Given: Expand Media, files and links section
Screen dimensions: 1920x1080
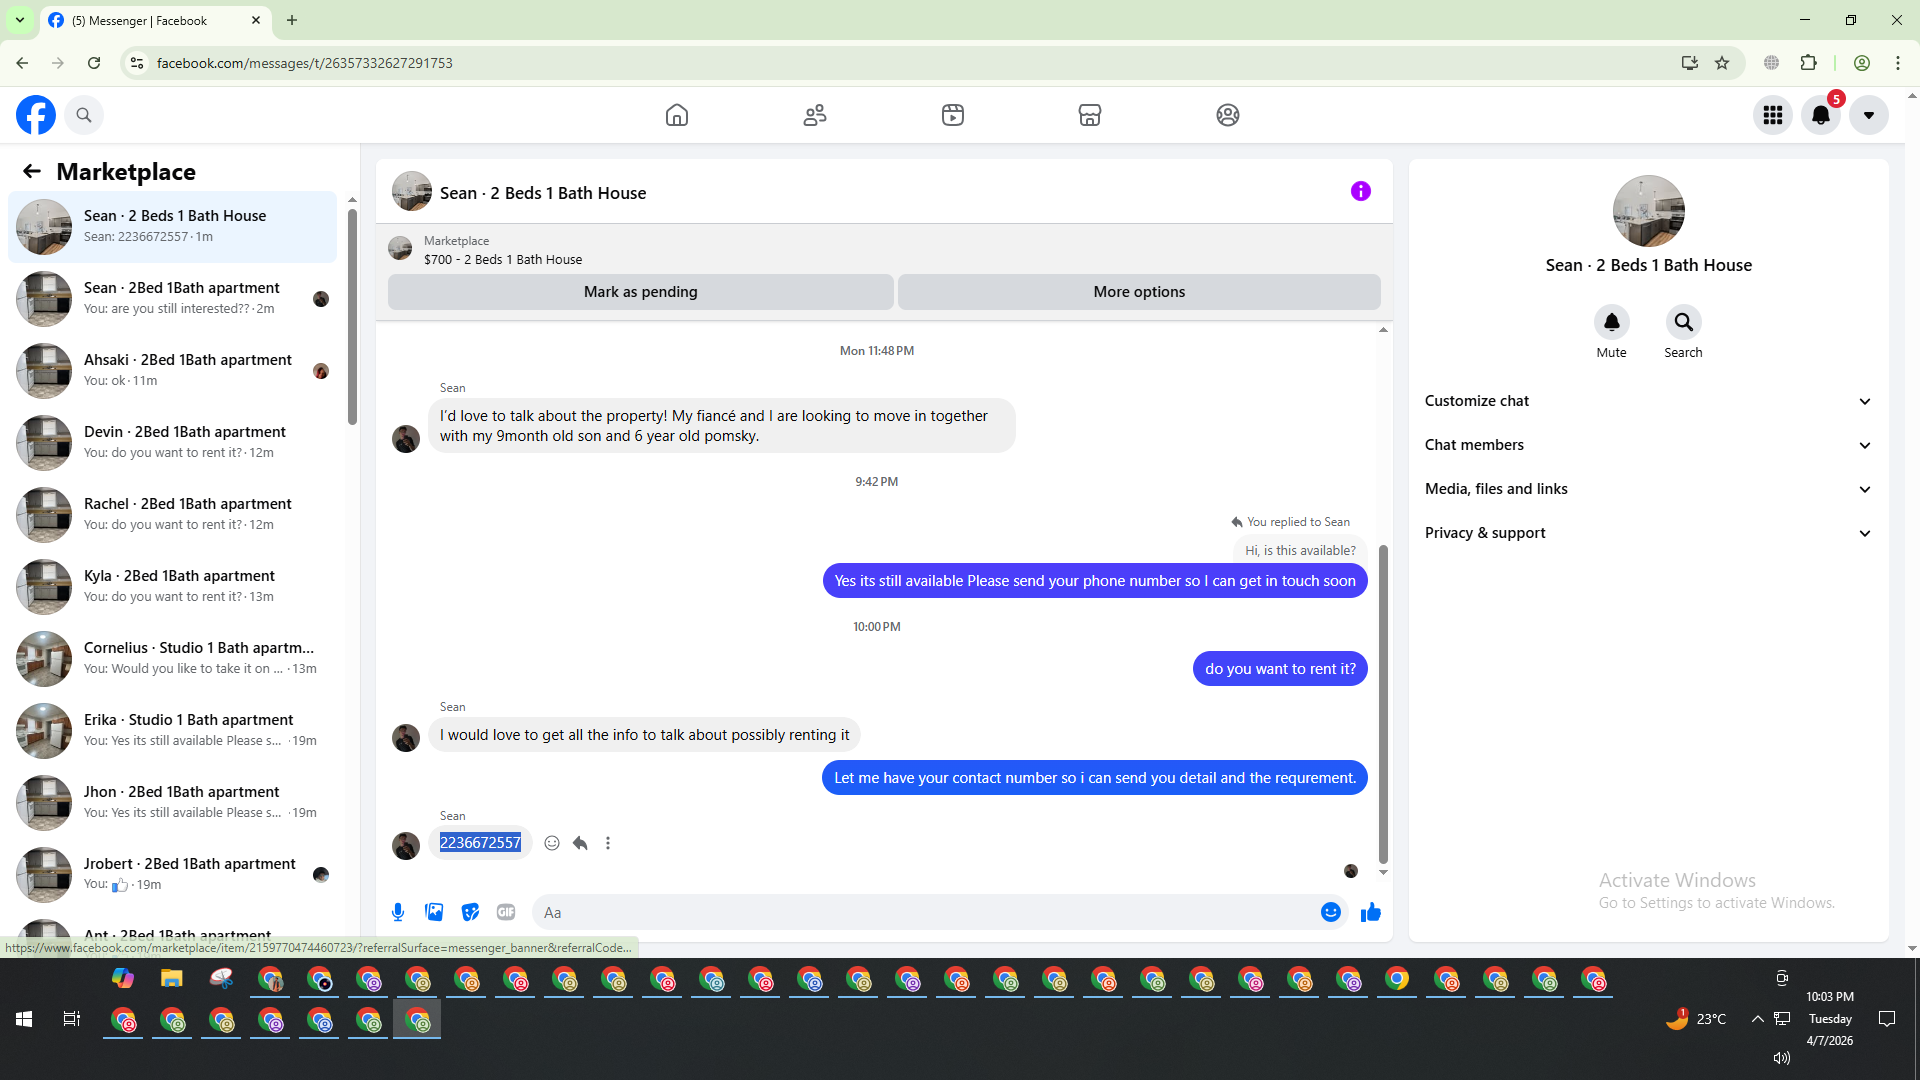Looking at the screenshot, I should tap(1649, 489).
